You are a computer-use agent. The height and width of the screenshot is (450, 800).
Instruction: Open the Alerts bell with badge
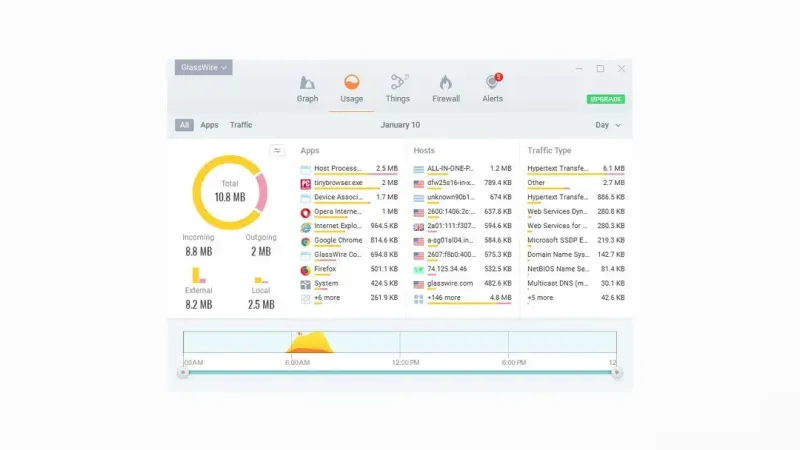pyautogui.click(x=493, y=81)
